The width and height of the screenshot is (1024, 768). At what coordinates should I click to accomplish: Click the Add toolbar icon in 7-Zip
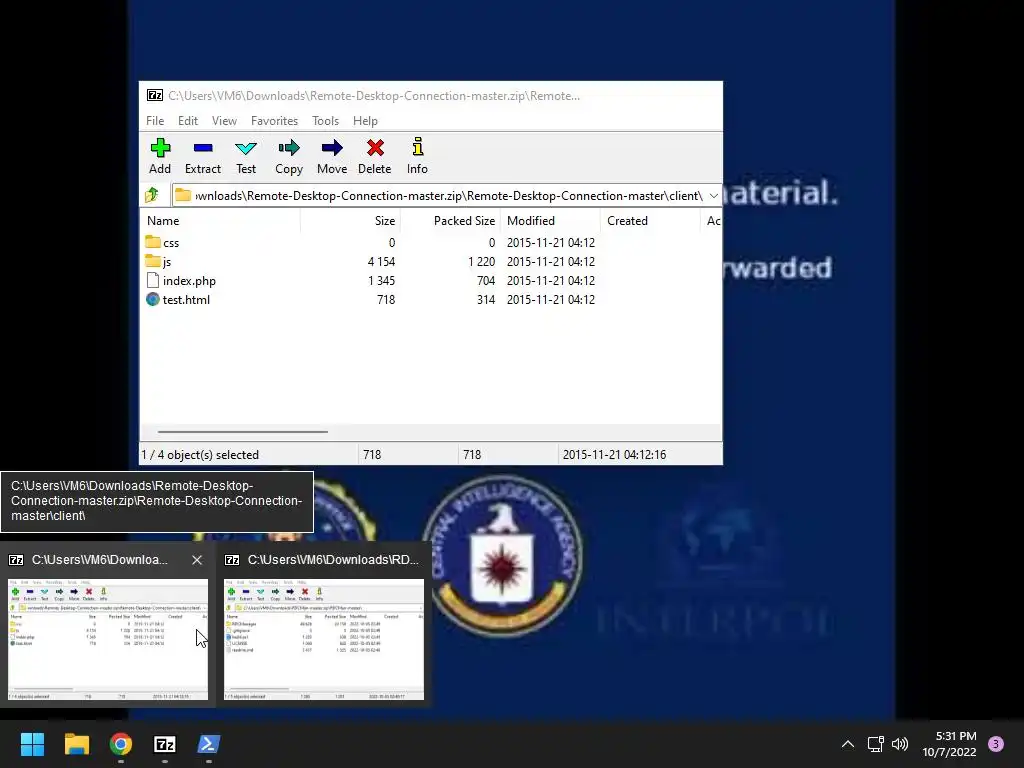(x=160, y=148)
